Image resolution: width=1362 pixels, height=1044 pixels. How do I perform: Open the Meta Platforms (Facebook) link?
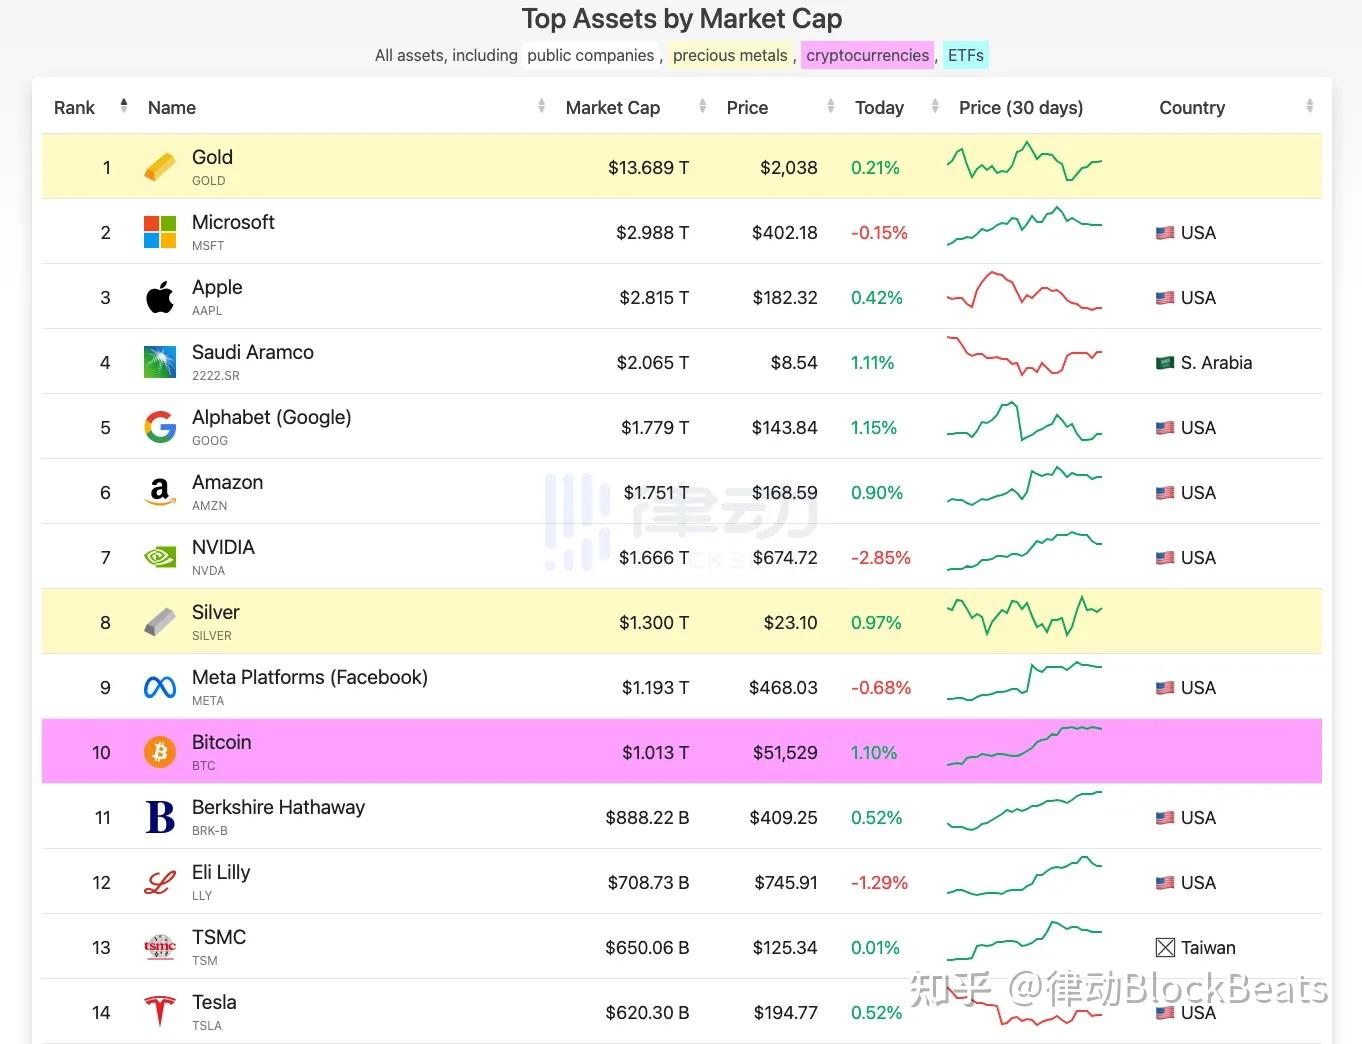310,677
